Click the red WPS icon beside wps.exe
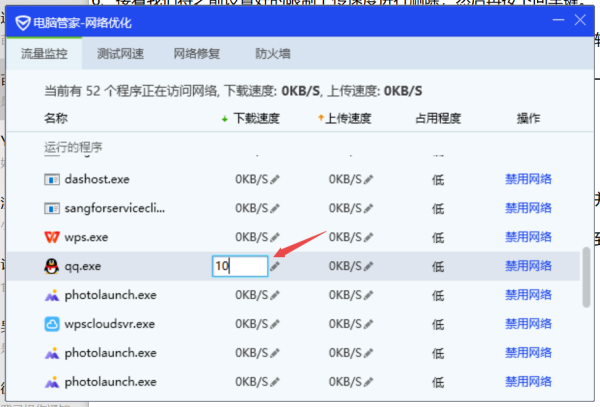The height and width of the screenshot is (407, 600). 52,237
